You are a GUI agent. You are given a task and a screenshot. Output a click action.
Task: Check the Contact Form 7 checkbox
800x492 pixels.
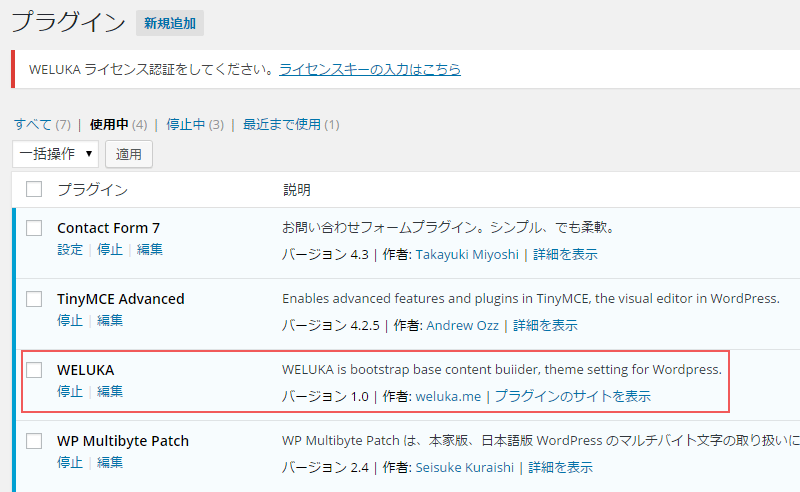point(34,228)
